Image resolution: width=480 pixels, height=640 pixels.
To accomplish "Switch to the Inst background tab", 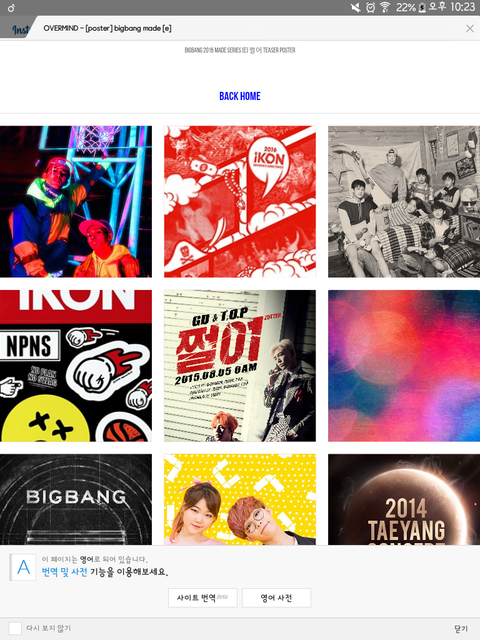I will pyautogui.click(x=20, y=29).
